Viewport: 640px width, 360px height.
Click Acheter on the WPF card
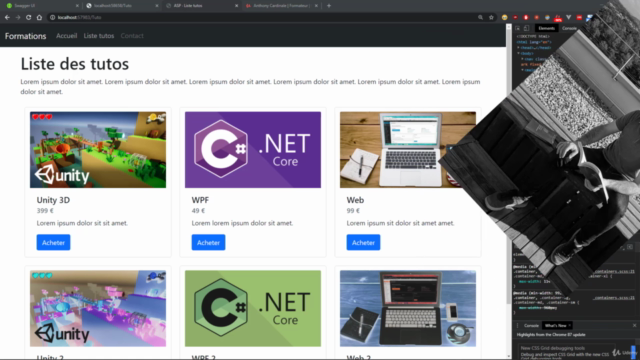click(208, 242)
